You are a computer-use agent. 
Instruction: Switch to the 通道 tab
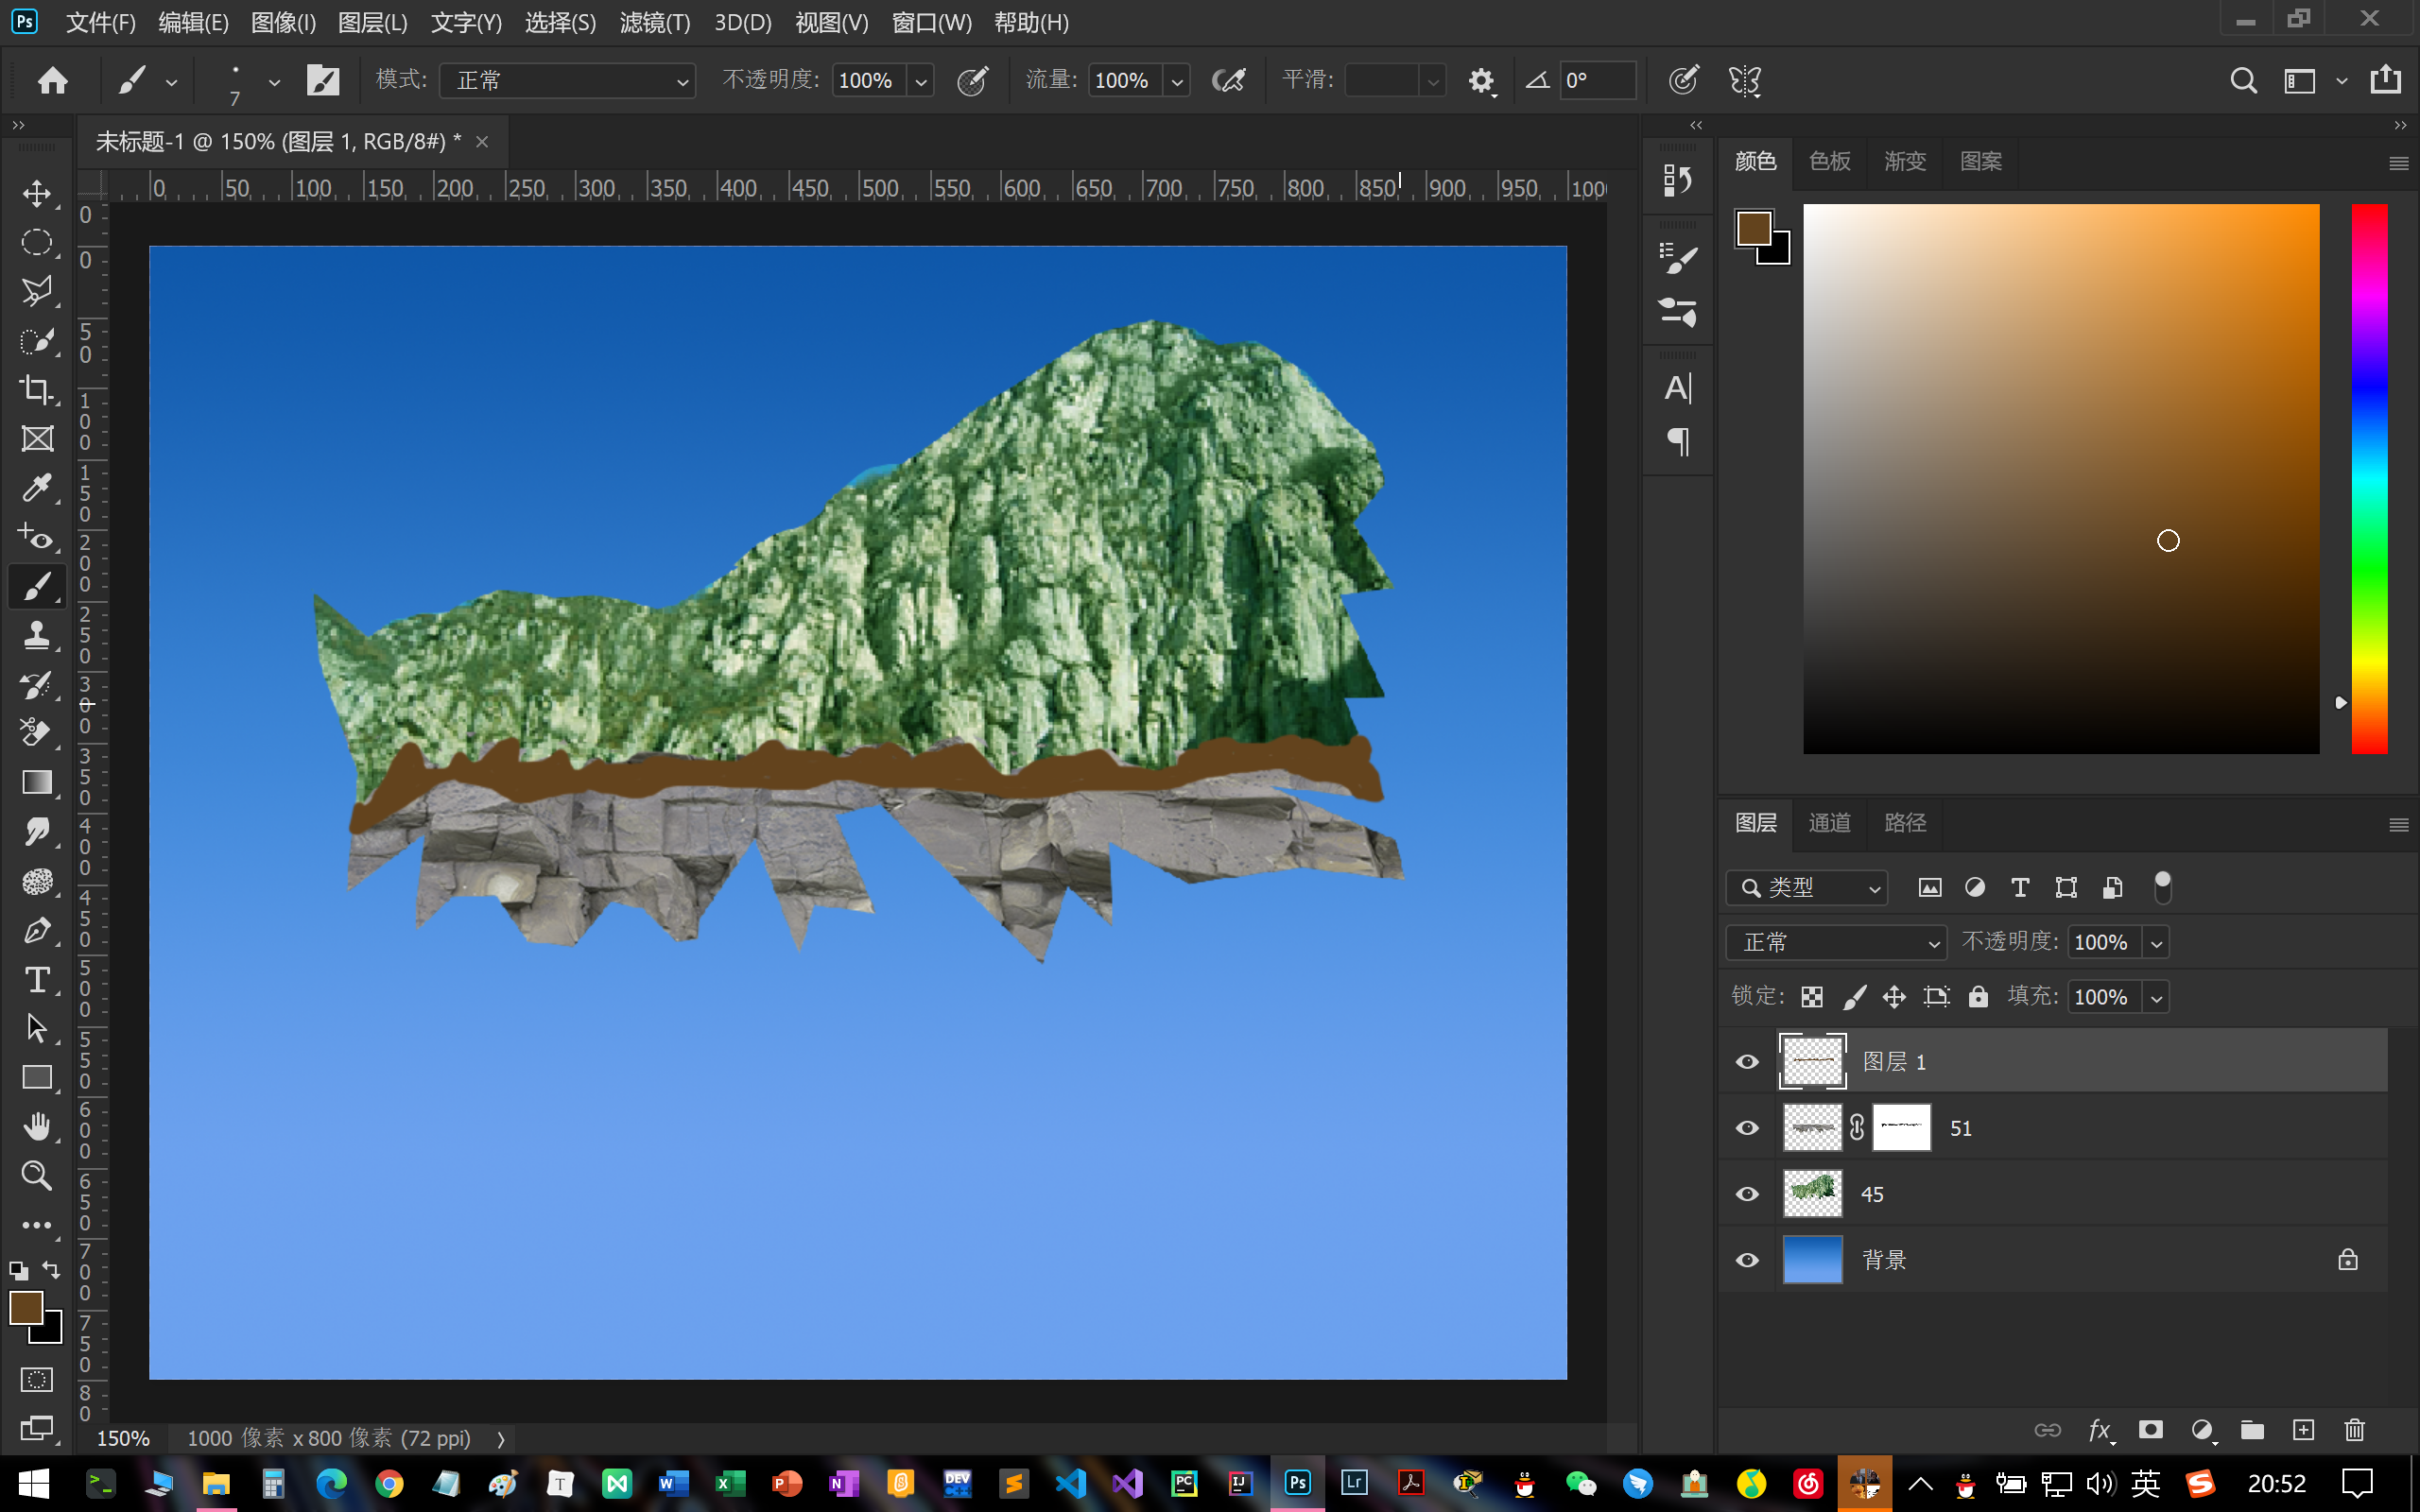(x=1829, y=822)
